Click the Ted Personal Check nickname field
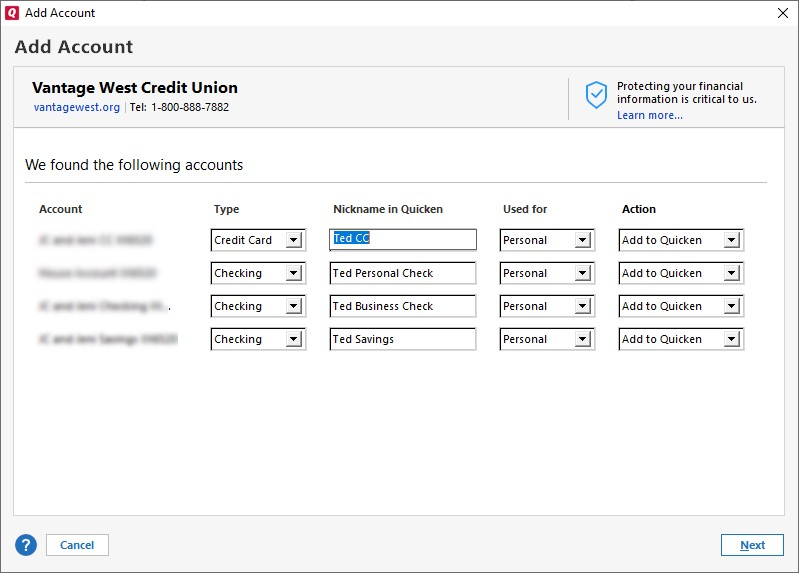 pos(403,273)
